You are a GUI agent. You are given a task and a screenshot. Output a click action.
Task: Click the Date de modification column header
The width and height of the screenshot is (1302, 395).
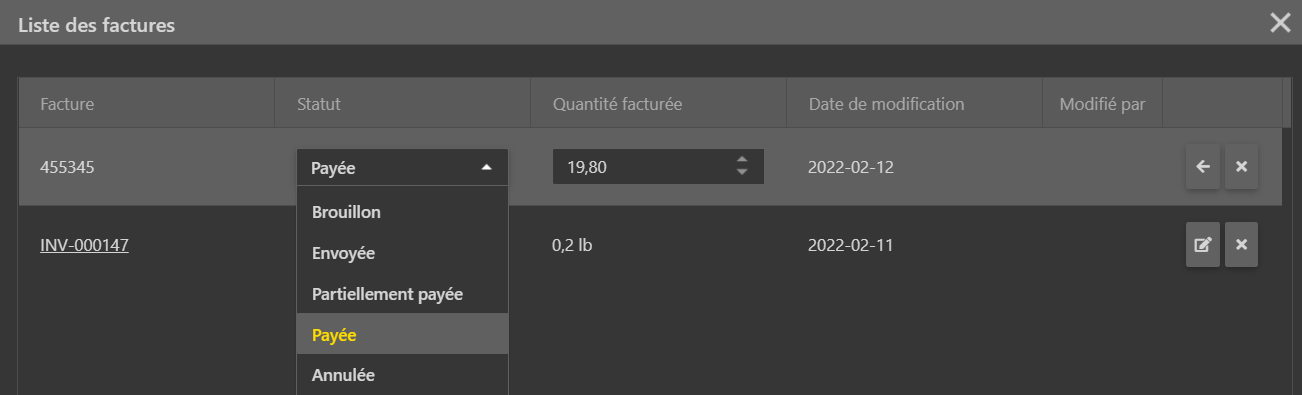pyautogui.click(x=915, y=103)
